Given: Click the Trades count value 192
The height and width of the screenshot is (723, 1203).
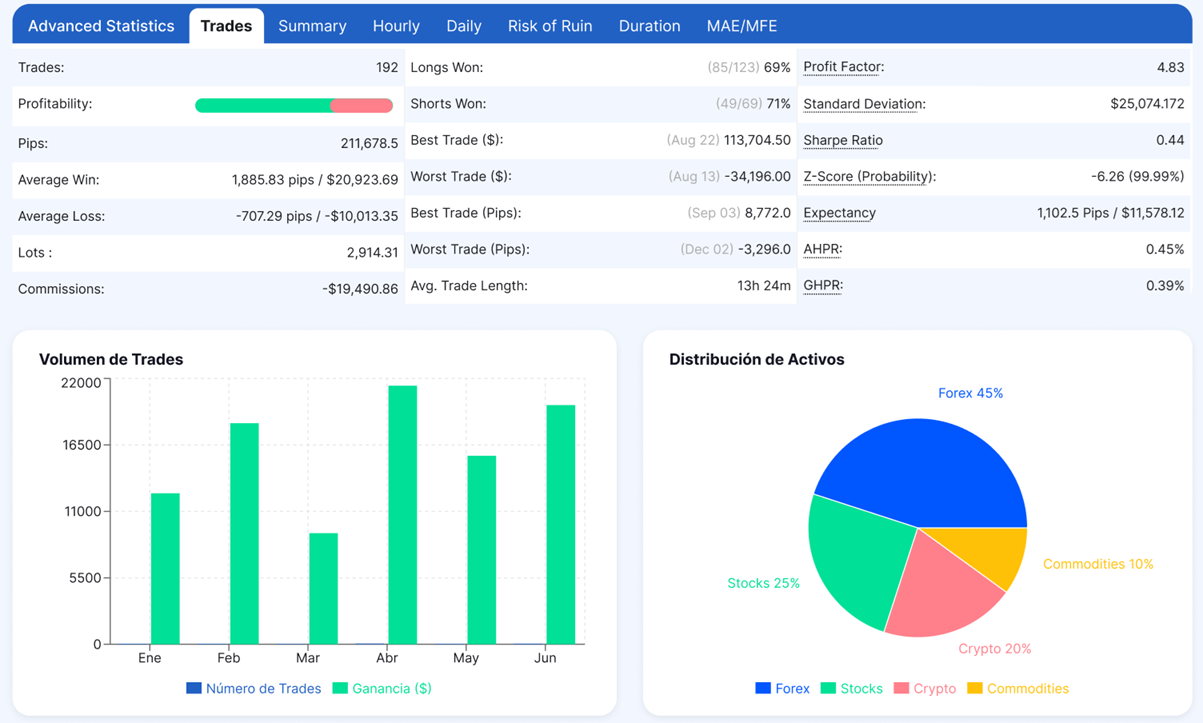Looking at the screenshot, I should (386, 68).
